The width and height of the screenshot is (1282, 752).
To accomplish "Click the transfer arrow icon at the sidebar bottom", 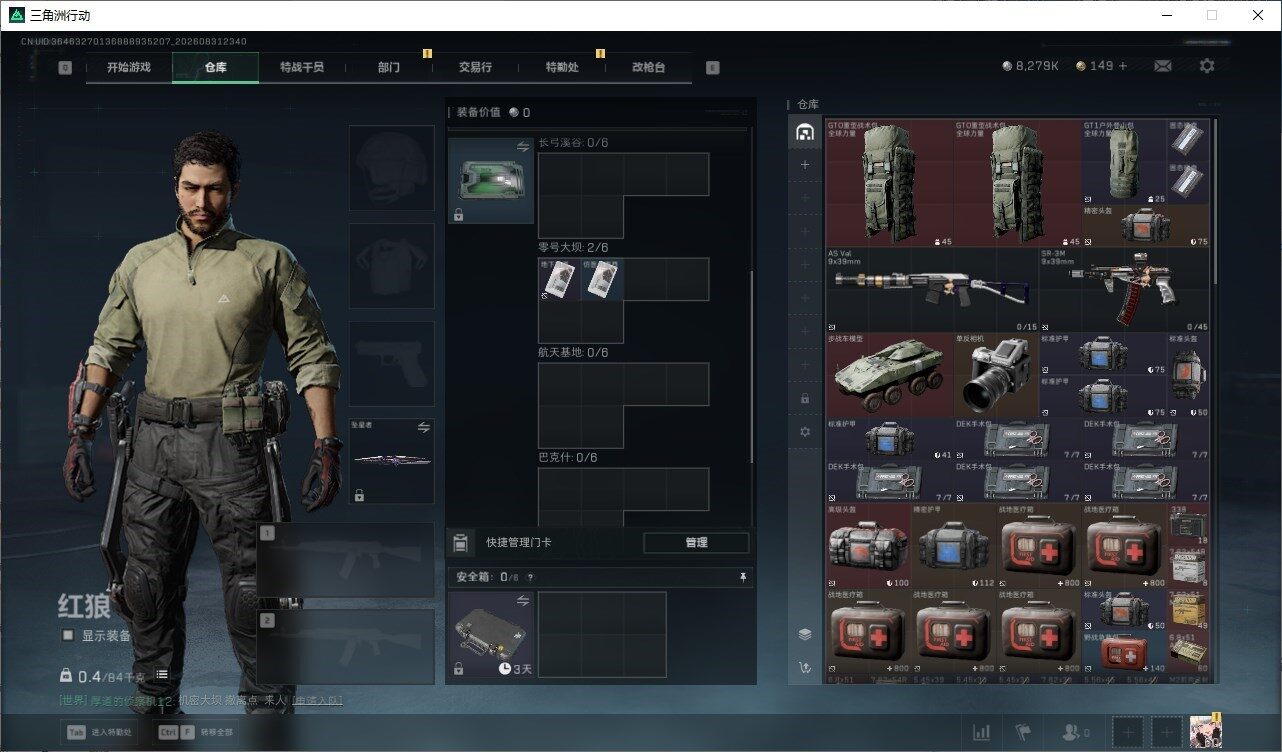I will (x=805, y=667).
